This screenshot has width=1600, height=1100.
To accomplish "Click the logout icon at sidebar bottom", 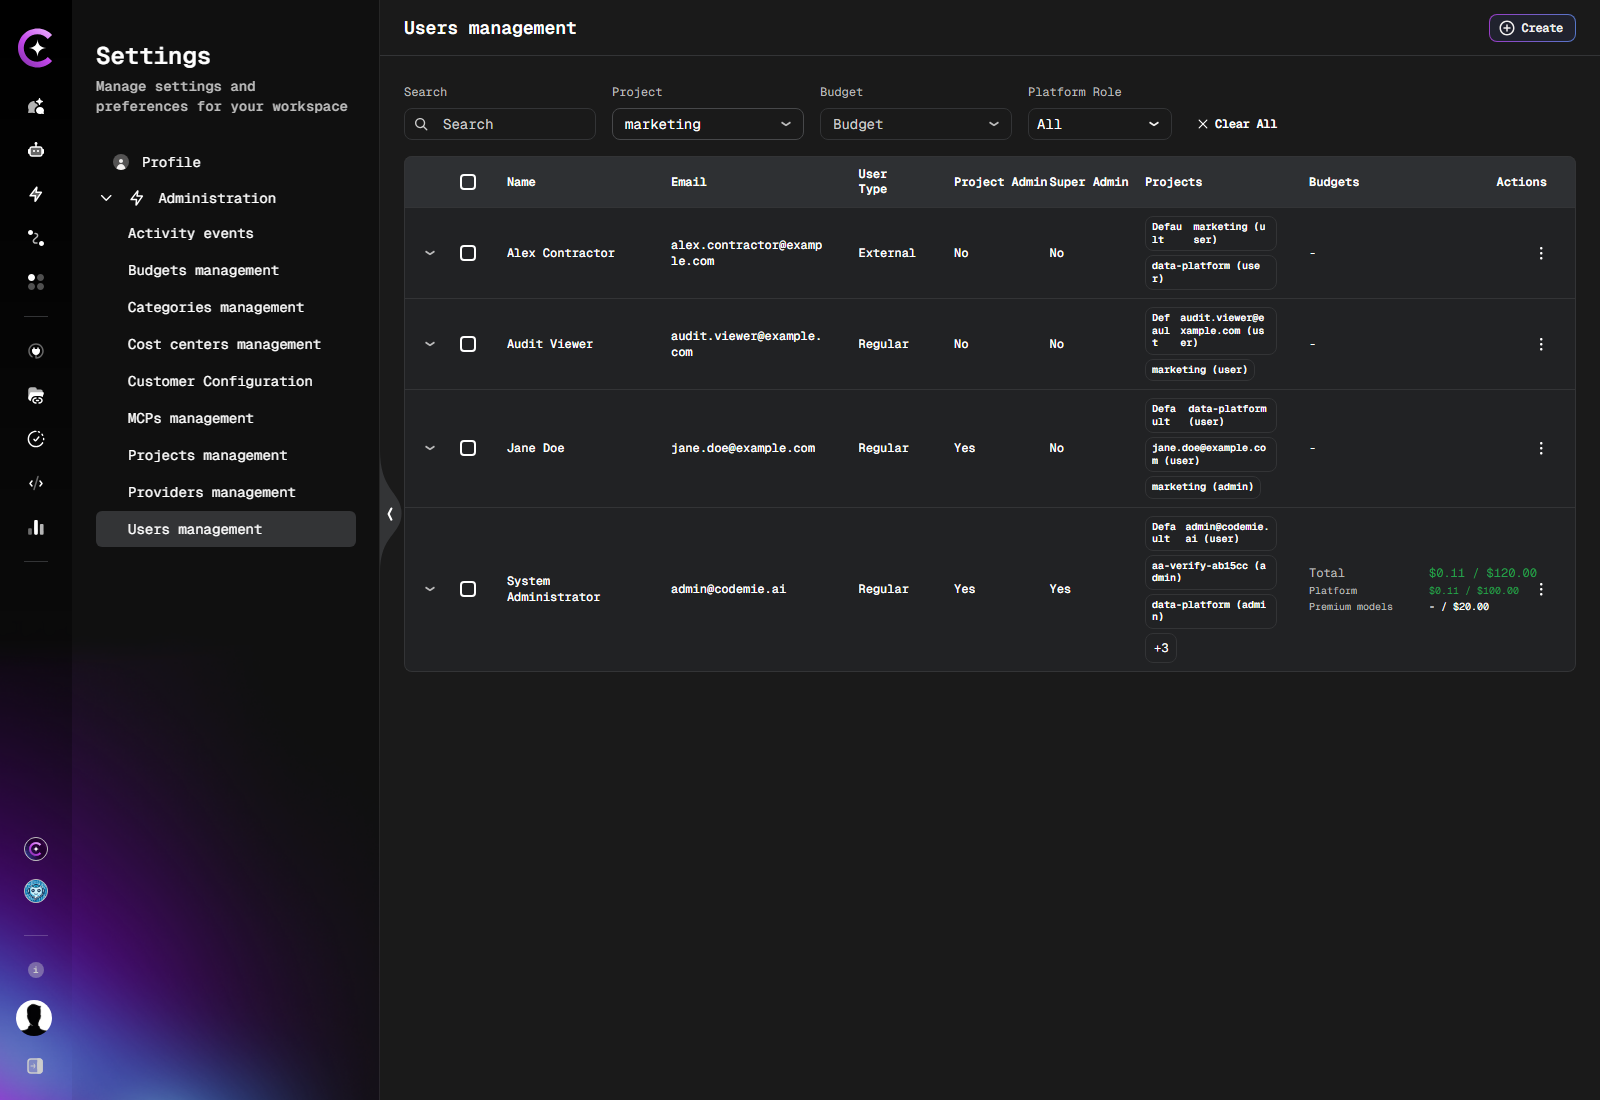I will coord(35,1066).
